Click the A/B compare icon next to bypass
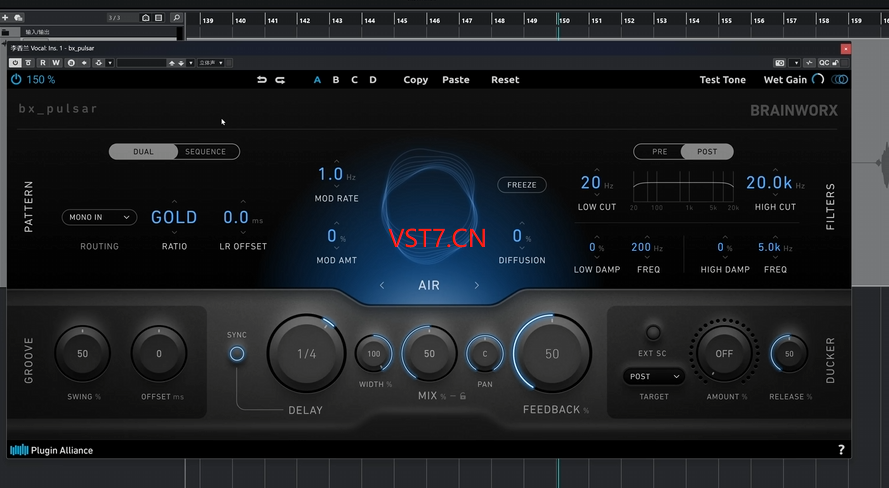 (28, 63)
